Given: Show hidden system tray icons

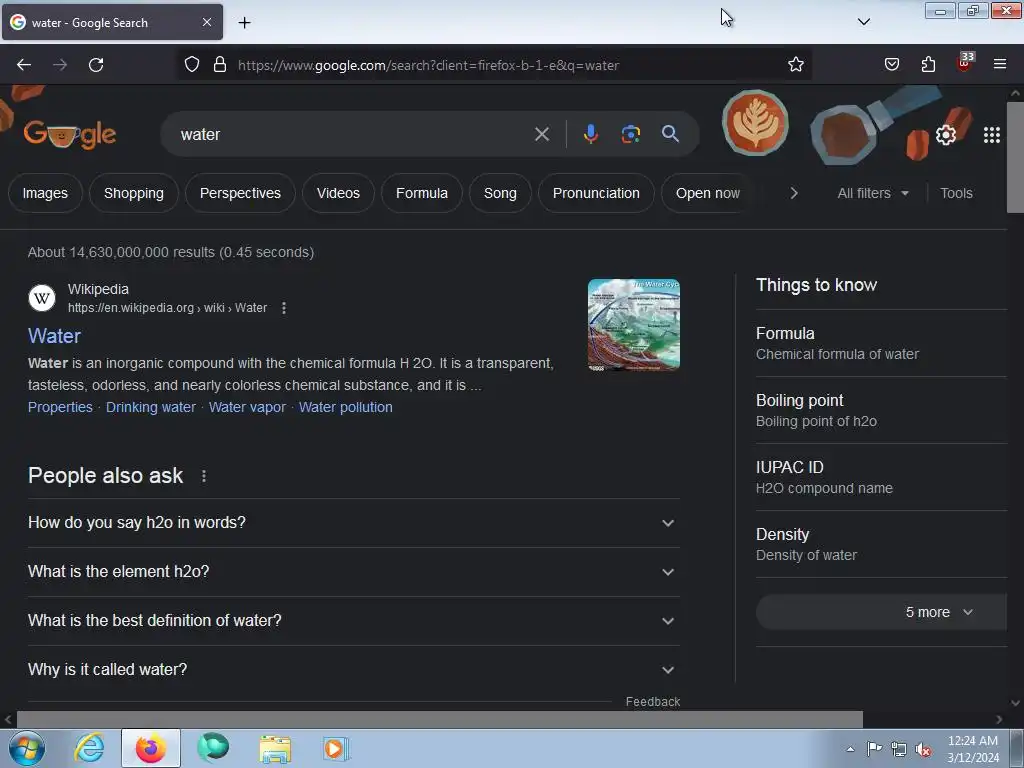Looking at the screenshot, I should pyautogui.click(x=850, y=749).
